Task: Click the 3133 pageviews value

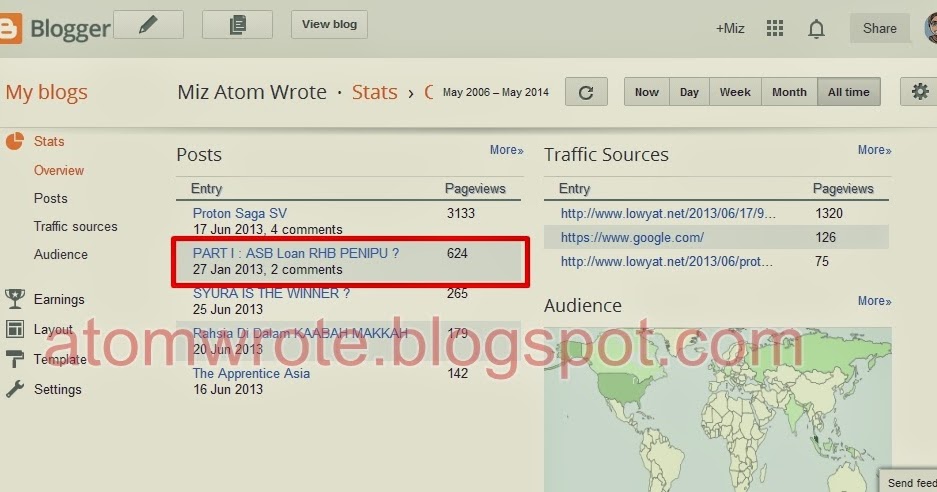Action: (461, 213)
